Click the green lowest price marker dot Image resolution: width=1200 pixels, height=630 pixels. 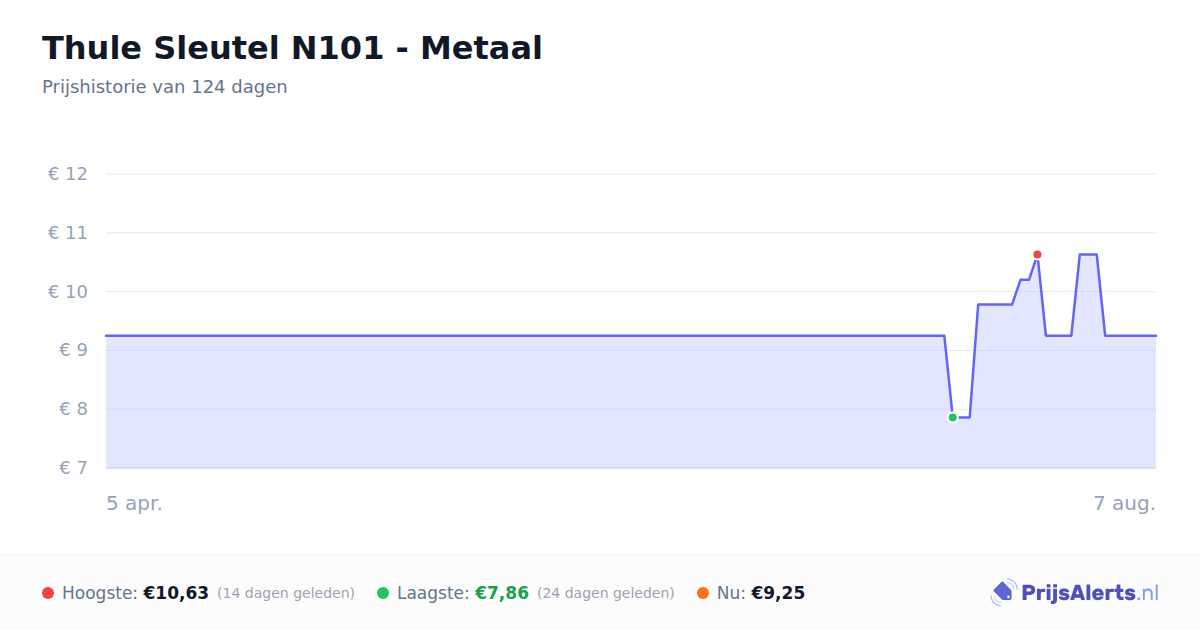953,417
